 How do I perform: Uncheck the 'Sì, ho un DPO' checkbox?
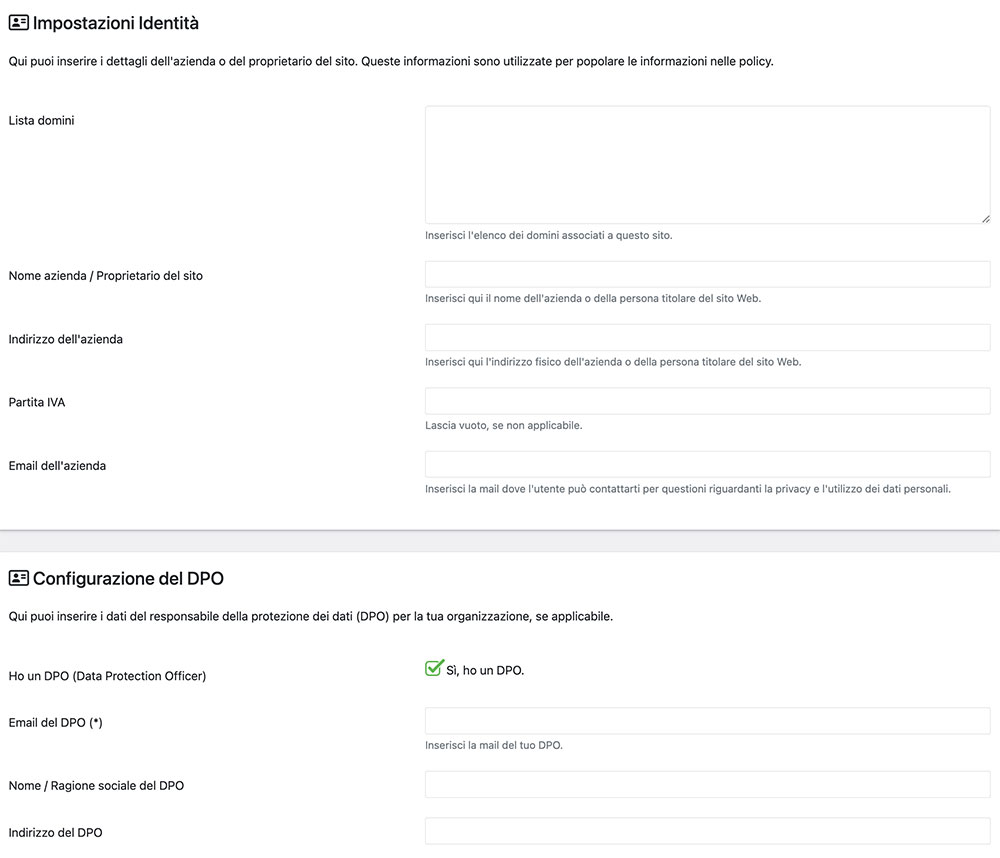tap(434, 669)
